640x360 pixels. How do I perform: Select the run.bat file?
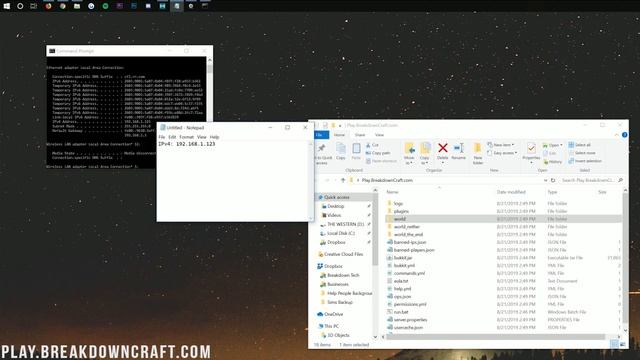(x=401, y=312)
